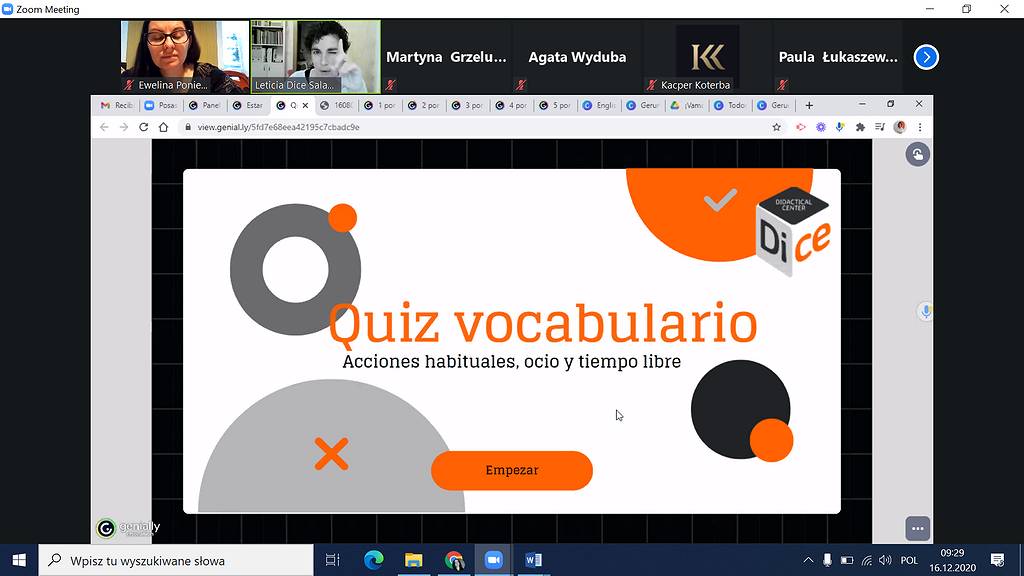Open the Windows Start menu
1024x576 pixels.
point(19,560)
